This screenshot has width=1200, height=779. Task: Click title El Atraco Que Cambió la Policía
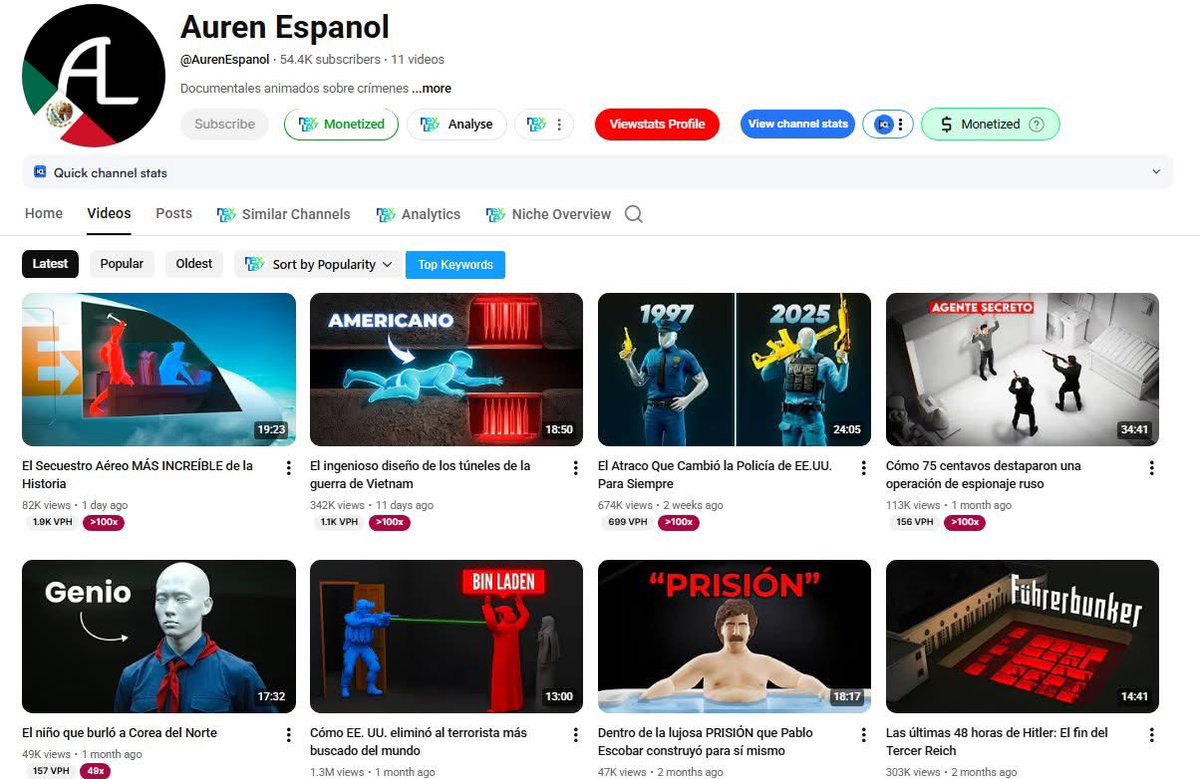pos(715,475)
